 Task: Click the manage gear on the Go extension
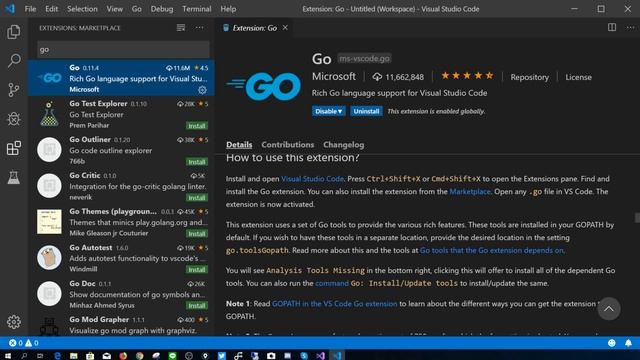pyautogui.click(x=202, y=90)
